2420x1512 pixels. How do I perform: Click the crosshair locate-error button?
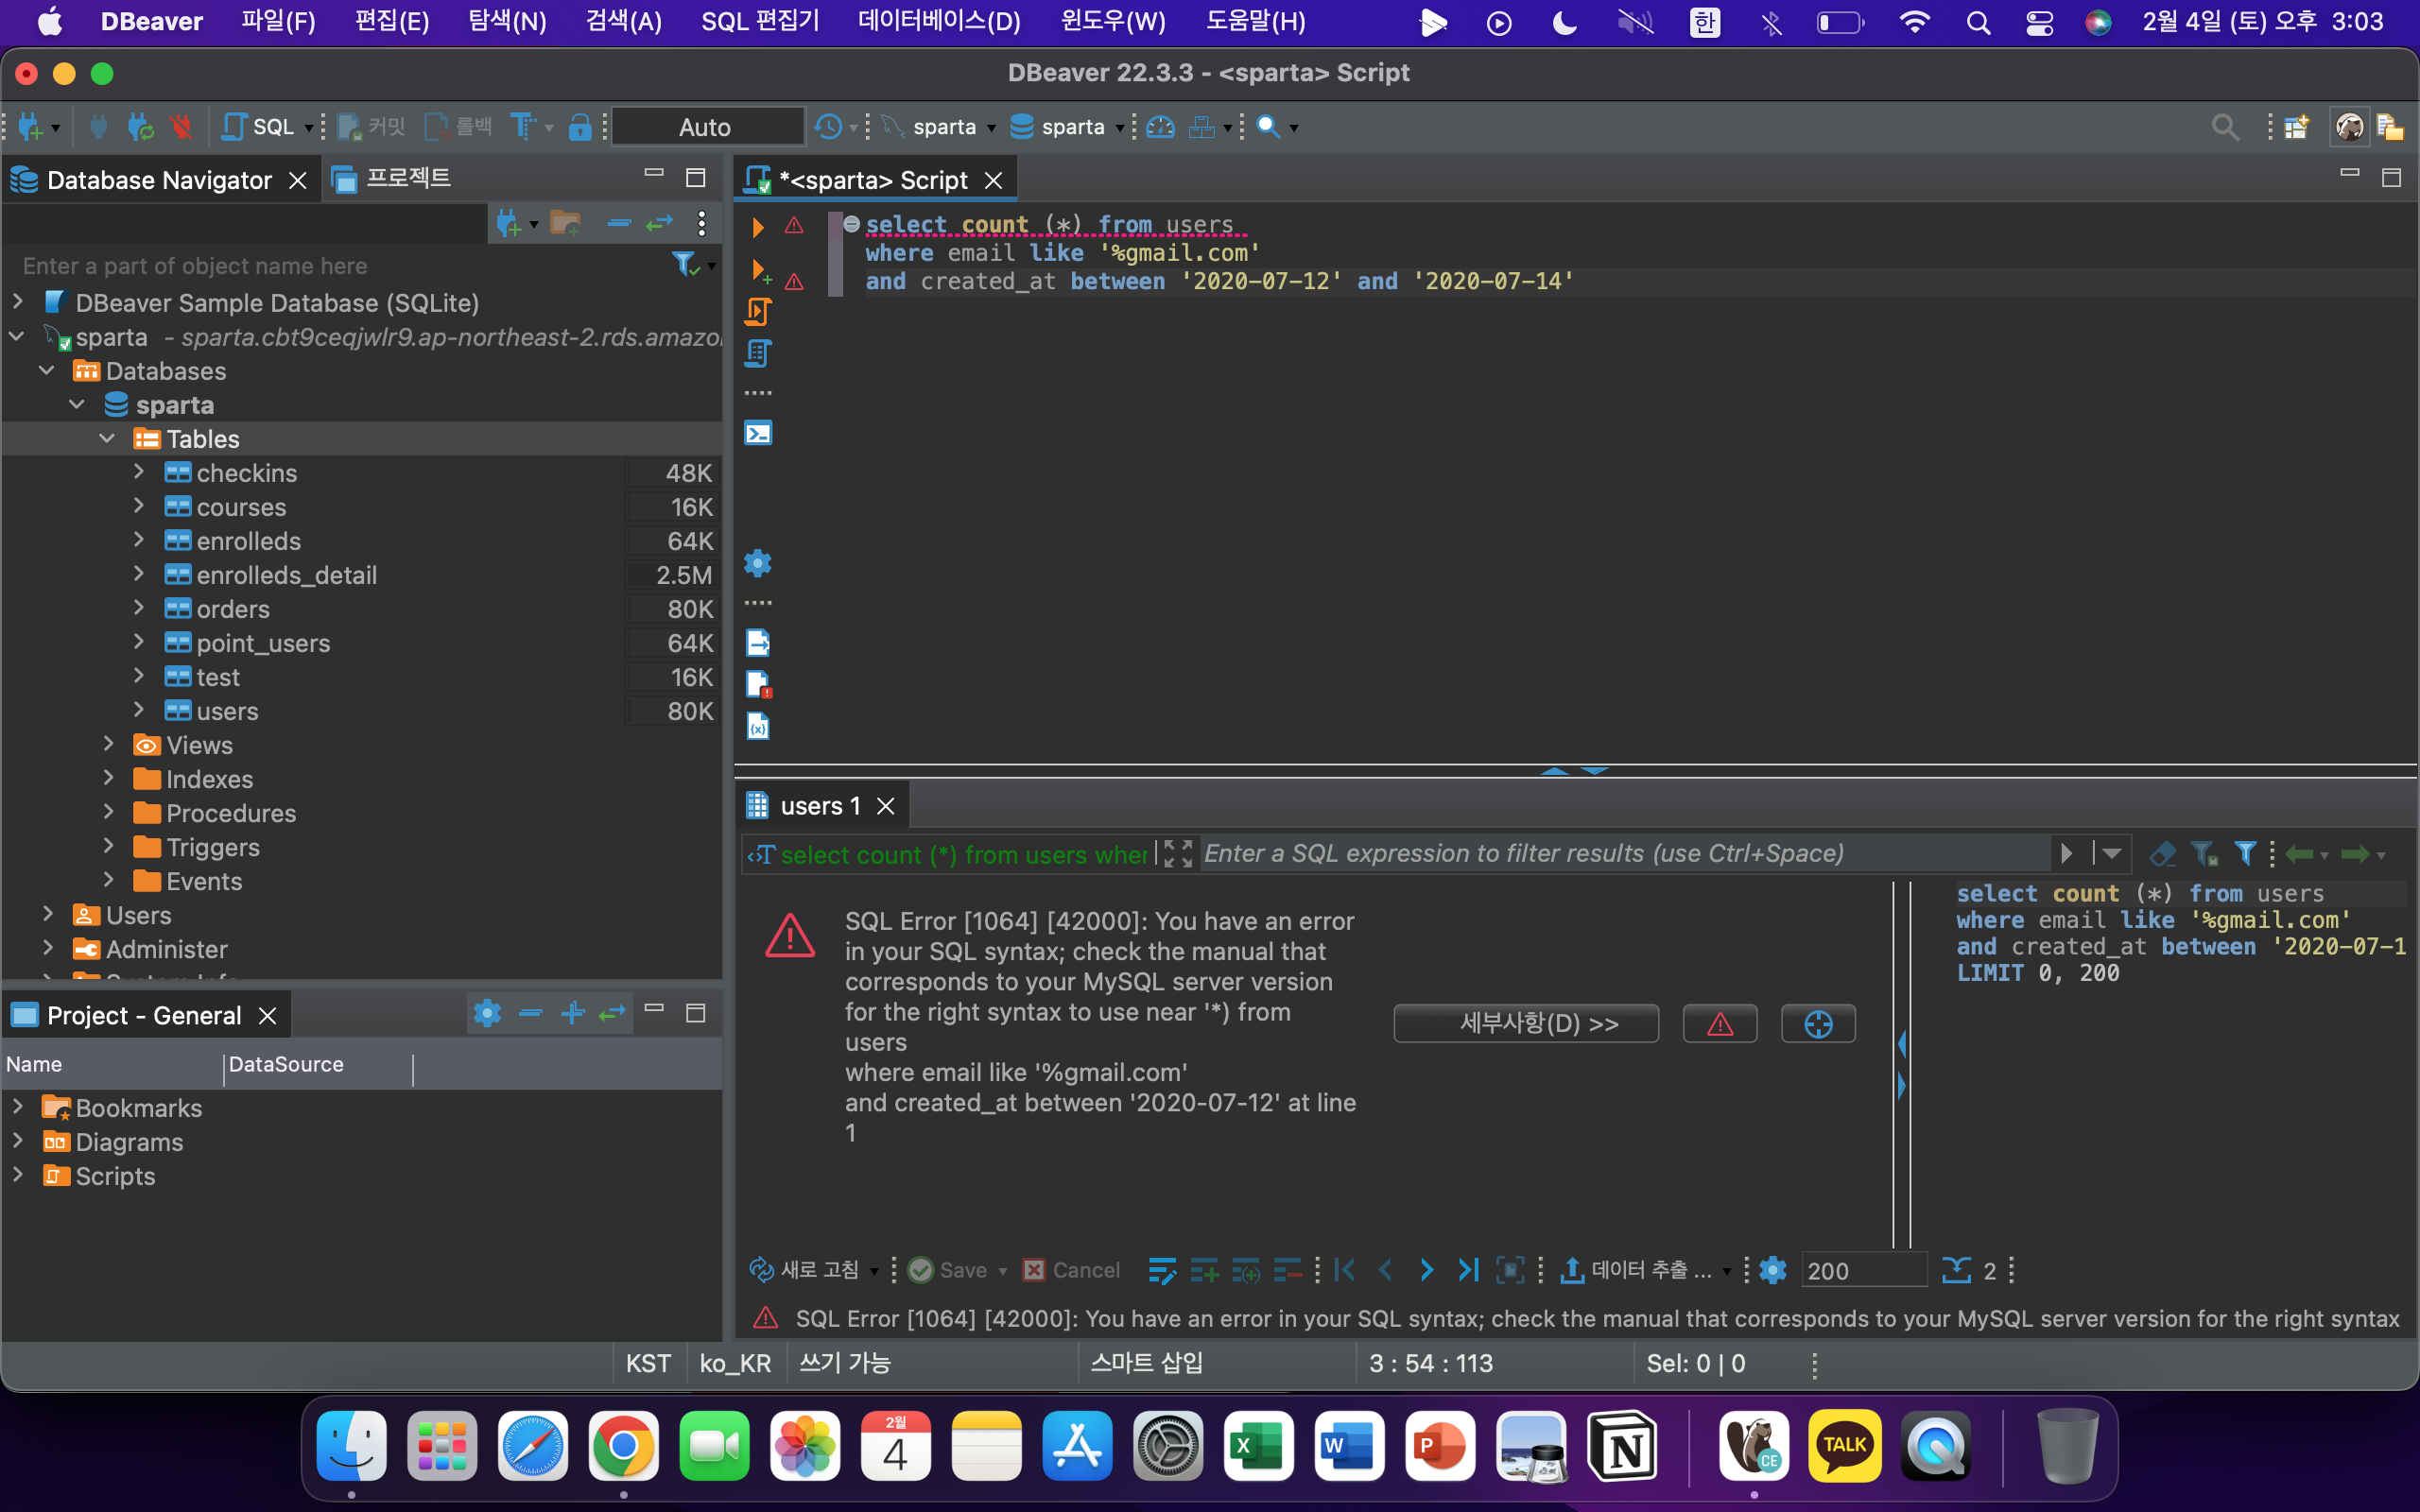tap(1818, 1023)
